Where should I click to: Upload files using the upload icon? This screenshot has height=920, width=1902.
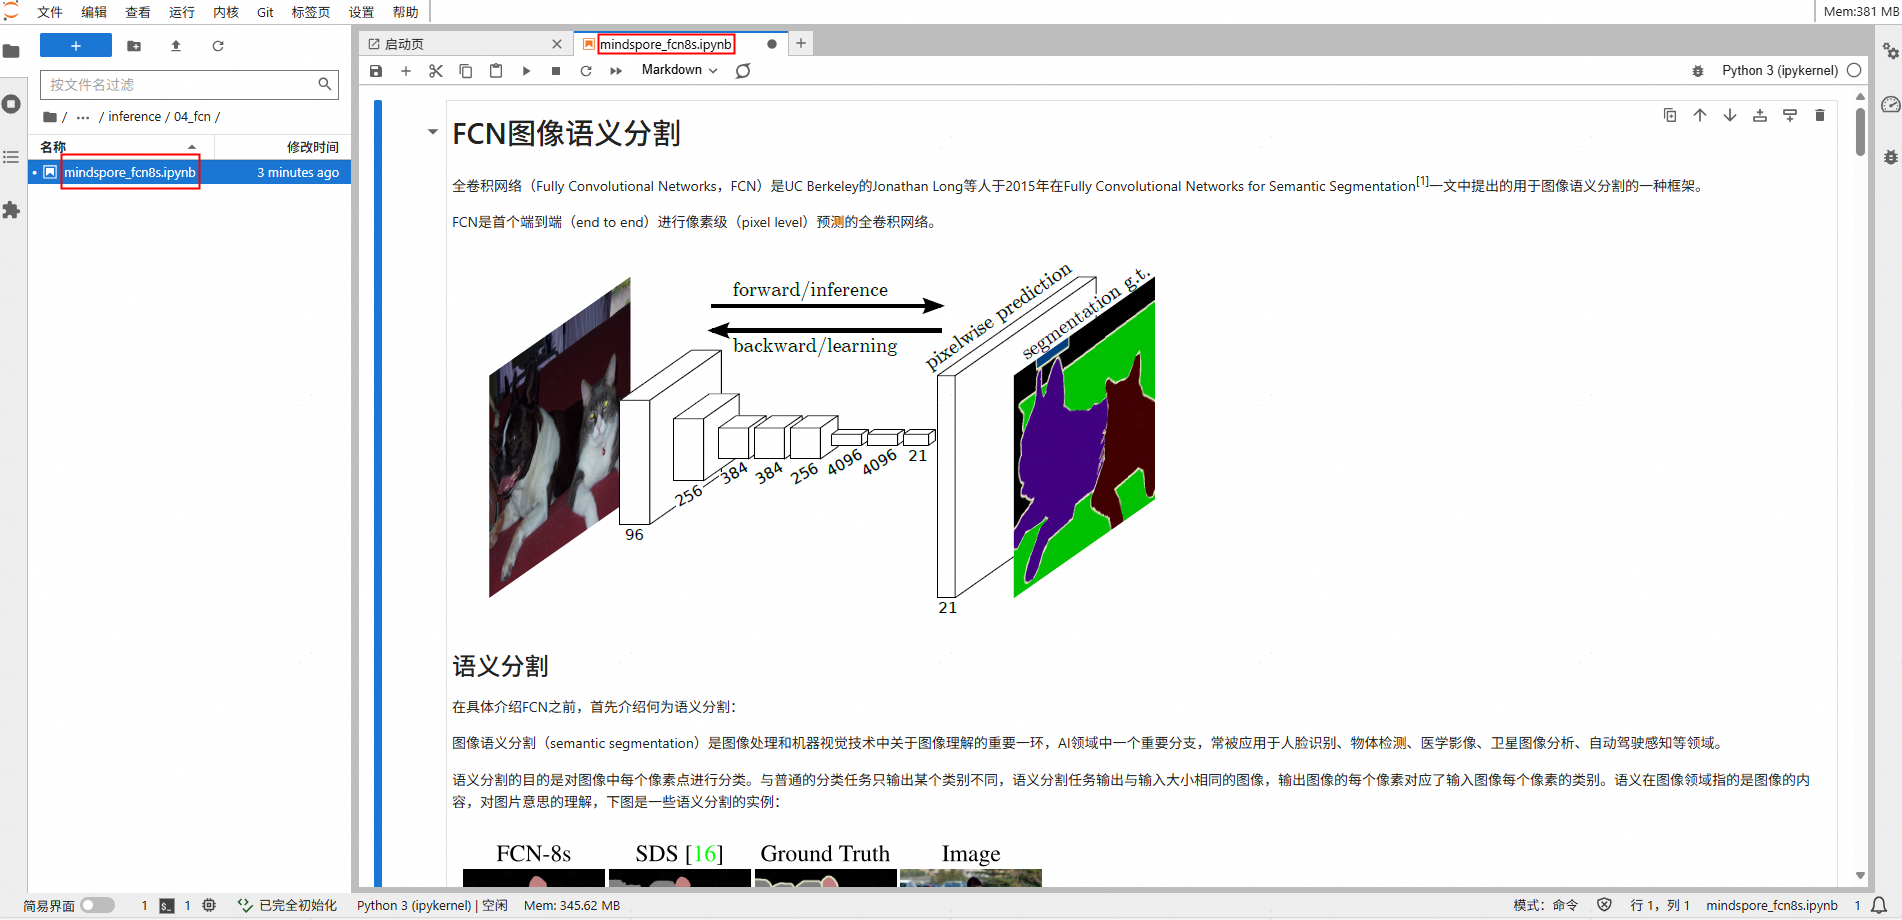click(176, 46)
